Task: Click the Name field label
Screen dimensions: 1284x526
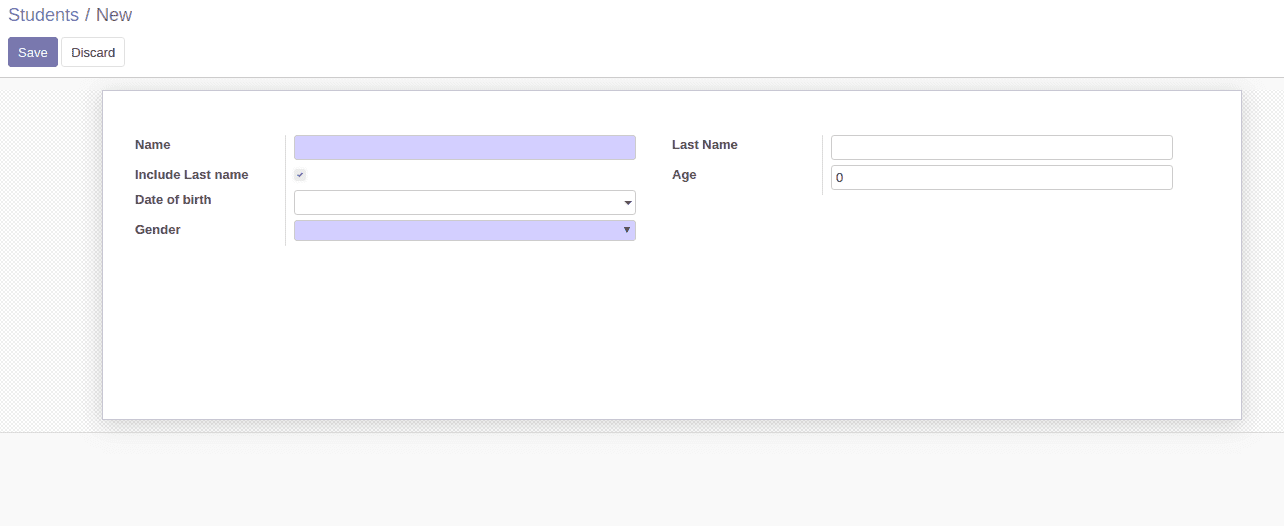Action: click(153, 145)
